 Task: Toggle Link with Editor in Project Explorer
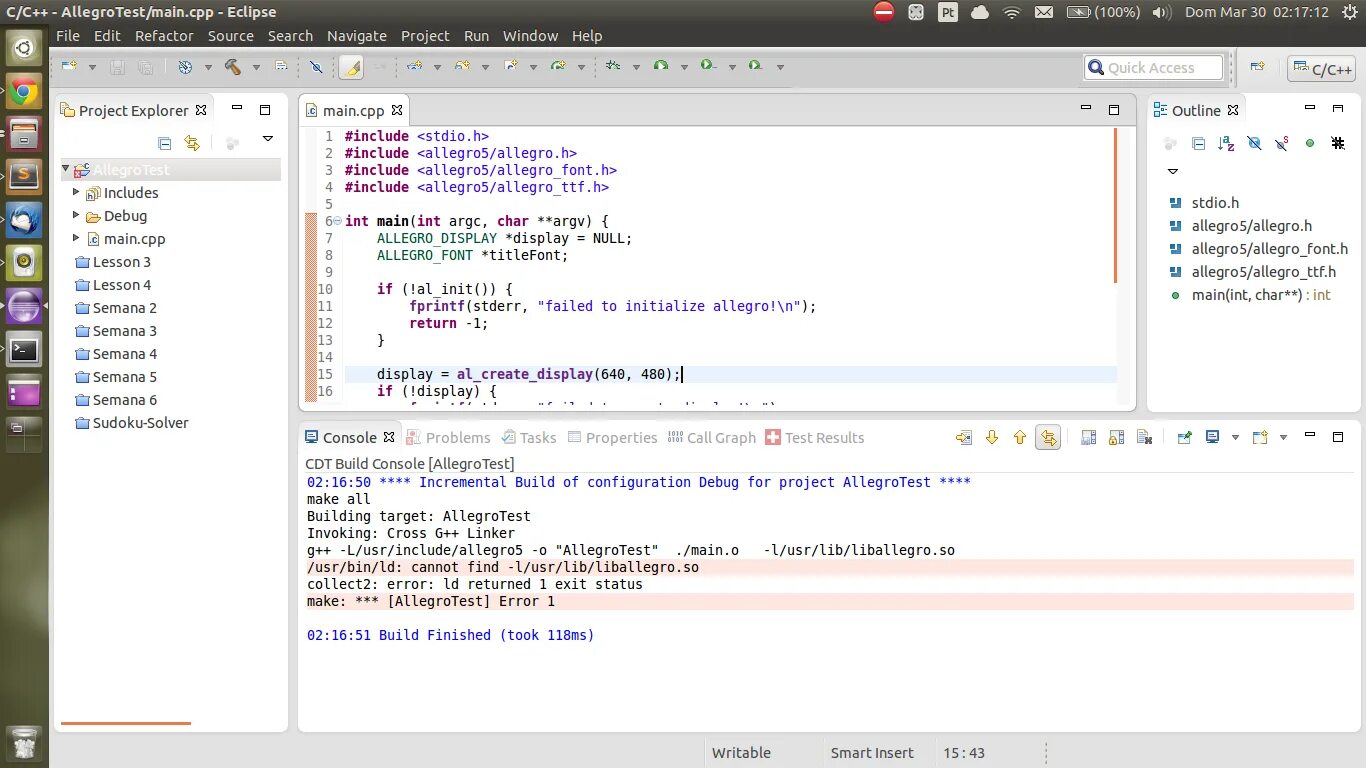pyautogui.click(x=192, y=143)
